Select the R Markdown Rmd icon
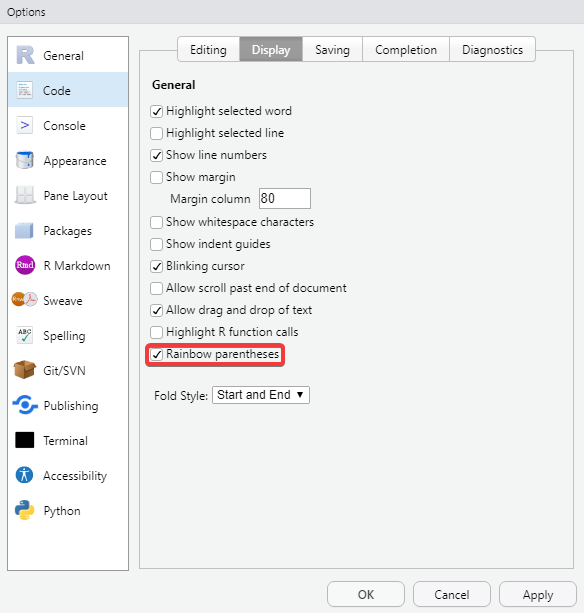 tap(25, 265)
